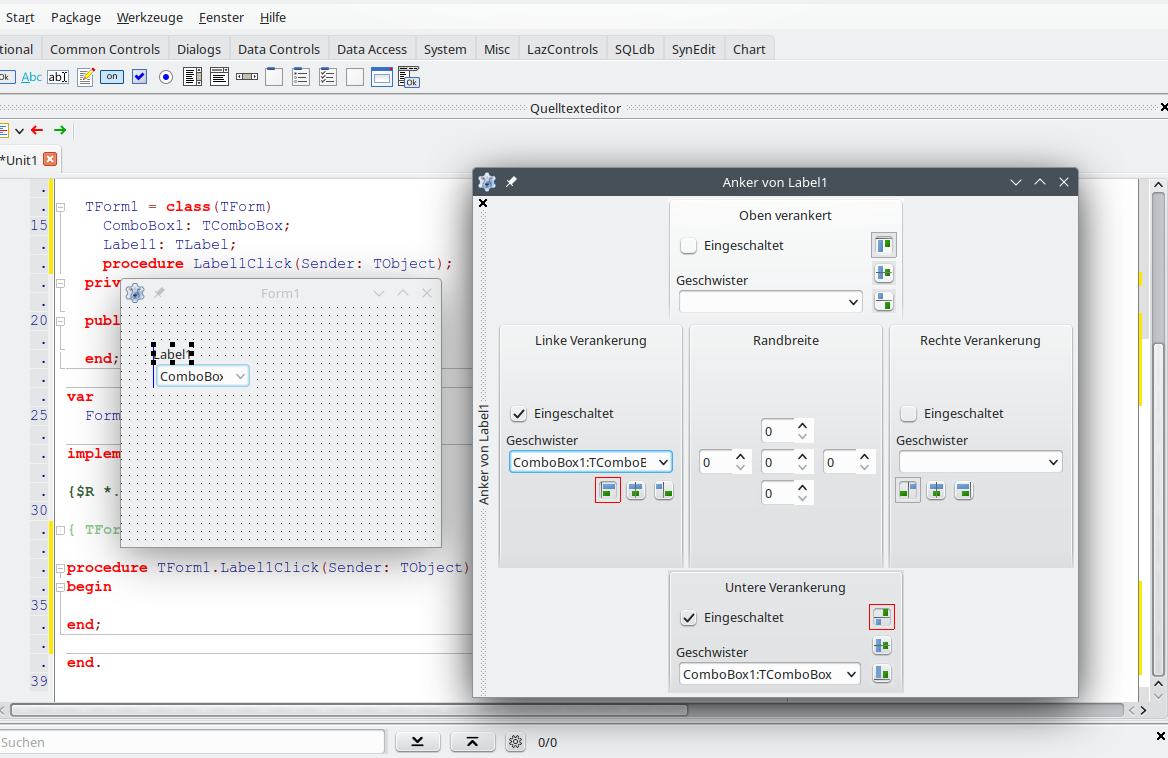Enable the Rechte Verankerung Eingeschaltet checkbox
The height and width of the screenshot is (758, 1168).
pos(909,414)
